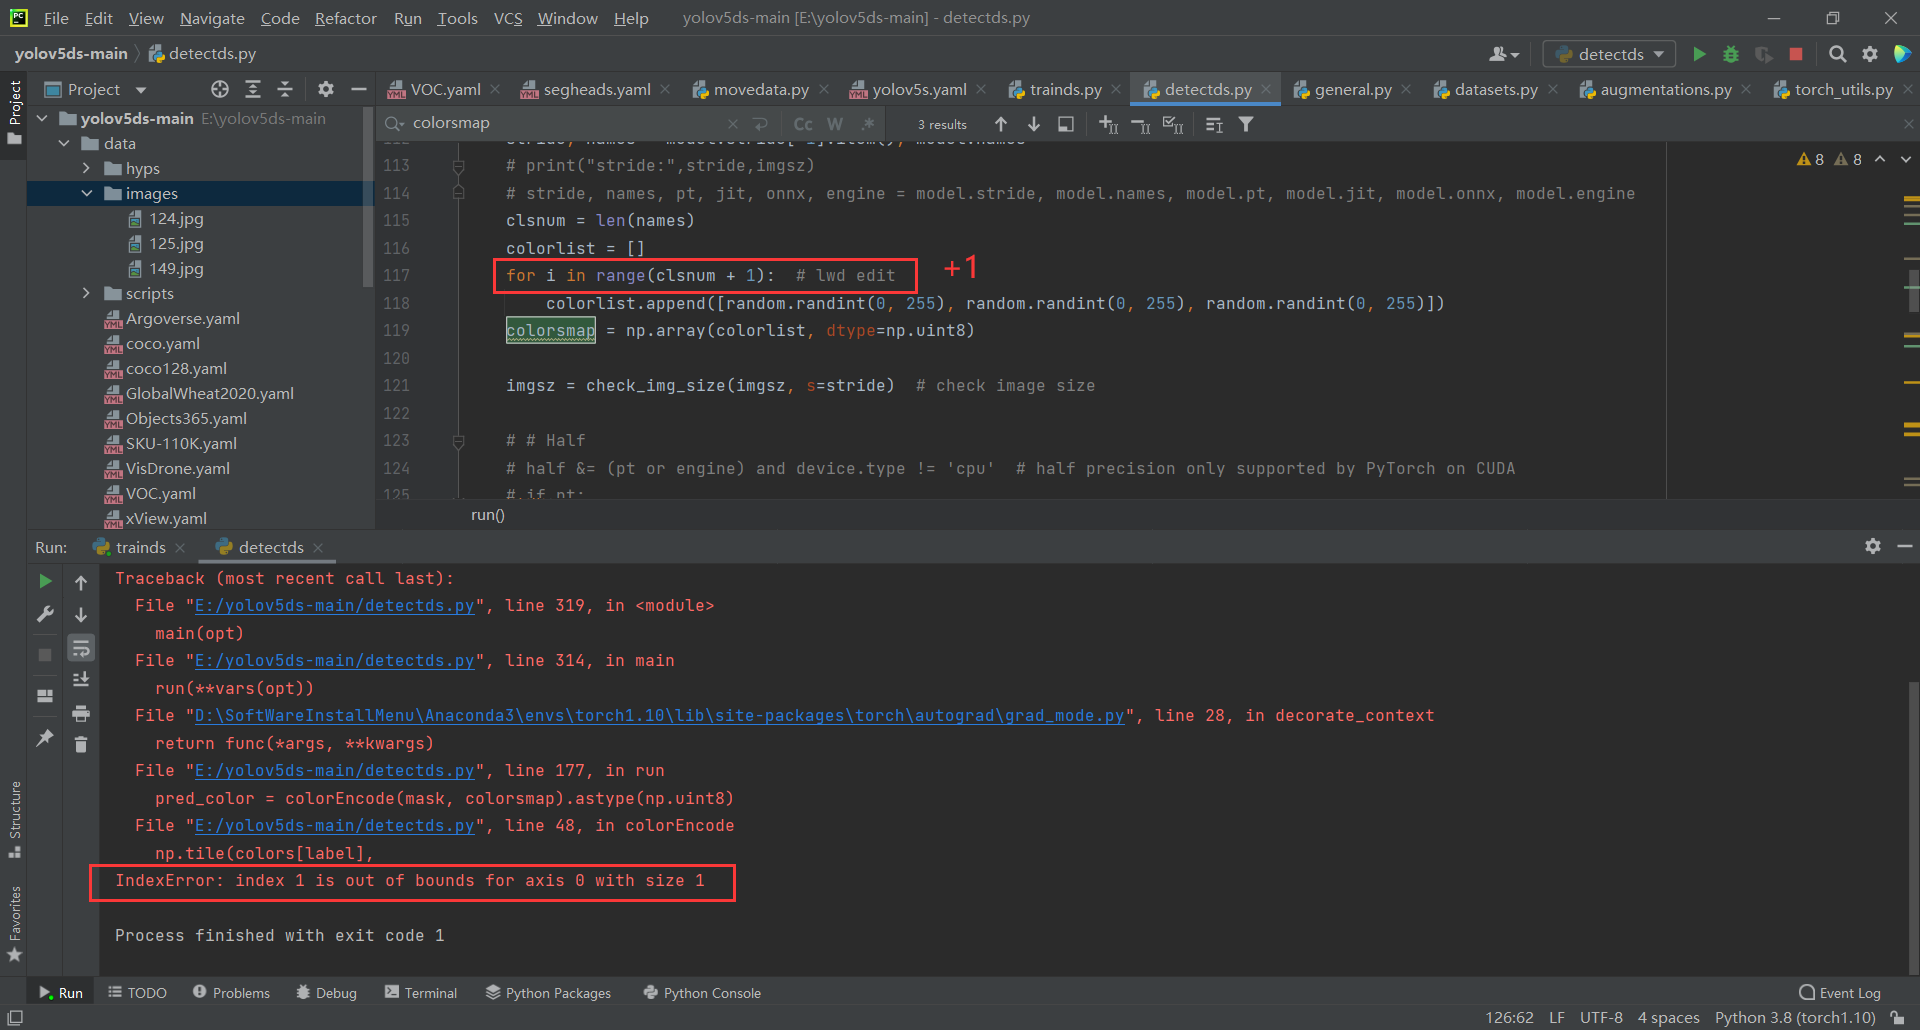Click the down stack trace arrow in Run panel
Screen dimensions: 1920x1030
(x=81, y=615)
